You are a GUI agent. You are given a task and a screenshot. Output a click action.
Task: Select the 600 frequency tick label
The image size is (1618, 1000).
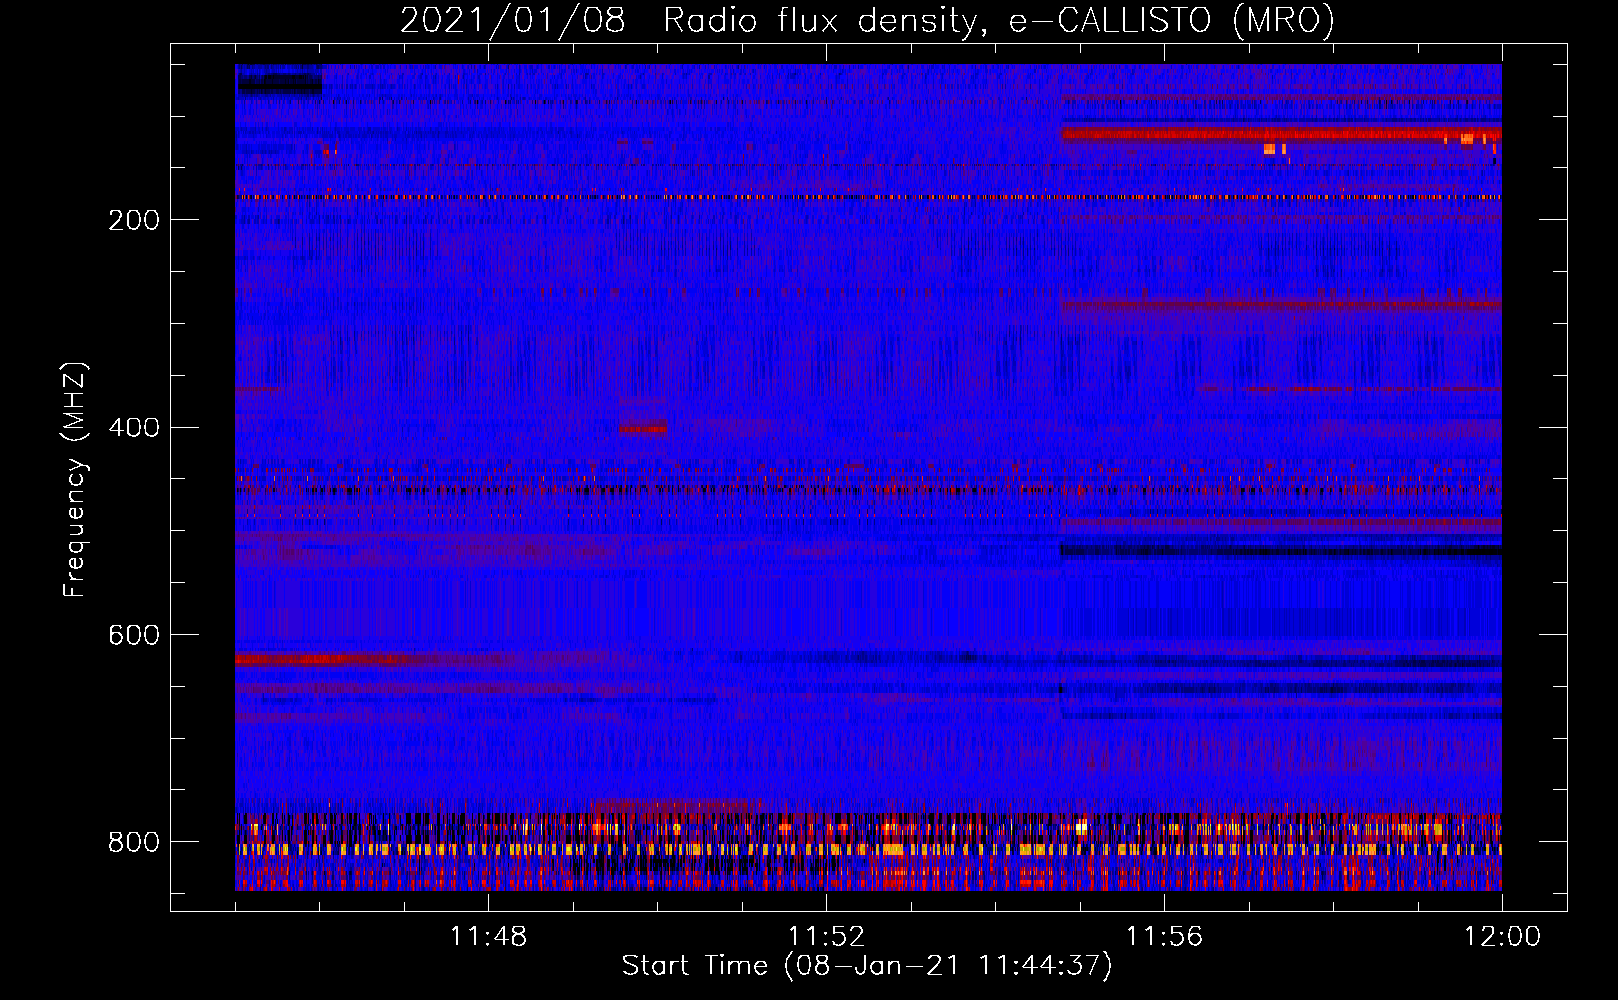pos(134,636)
